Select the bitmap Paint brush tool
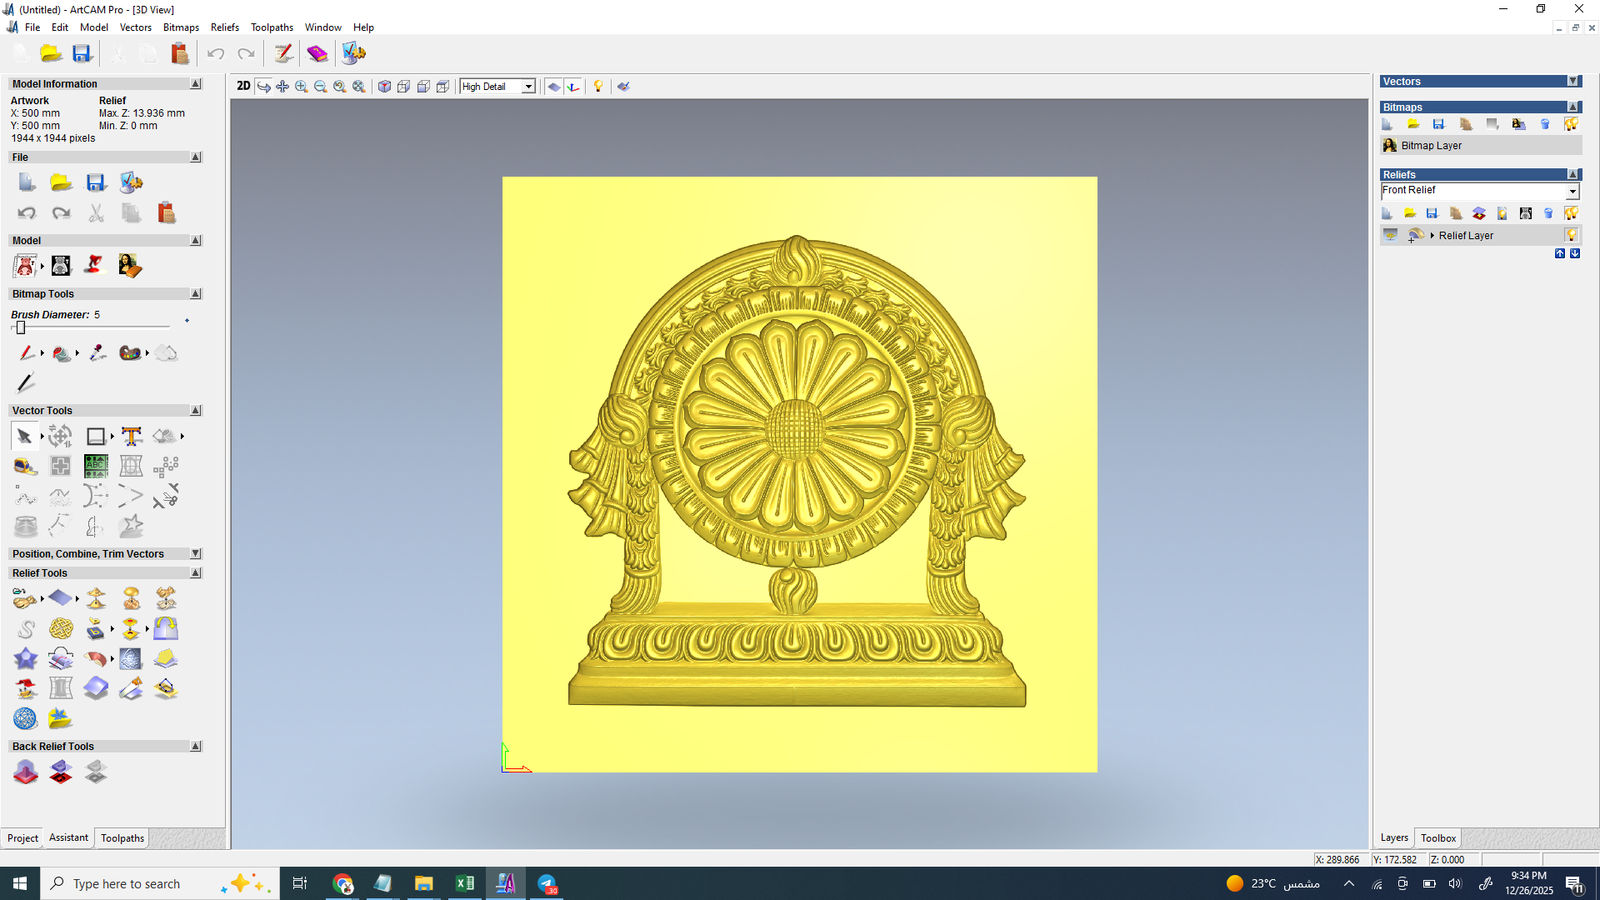This screenshot has width=1600, height=900. (x=25, y=353)
